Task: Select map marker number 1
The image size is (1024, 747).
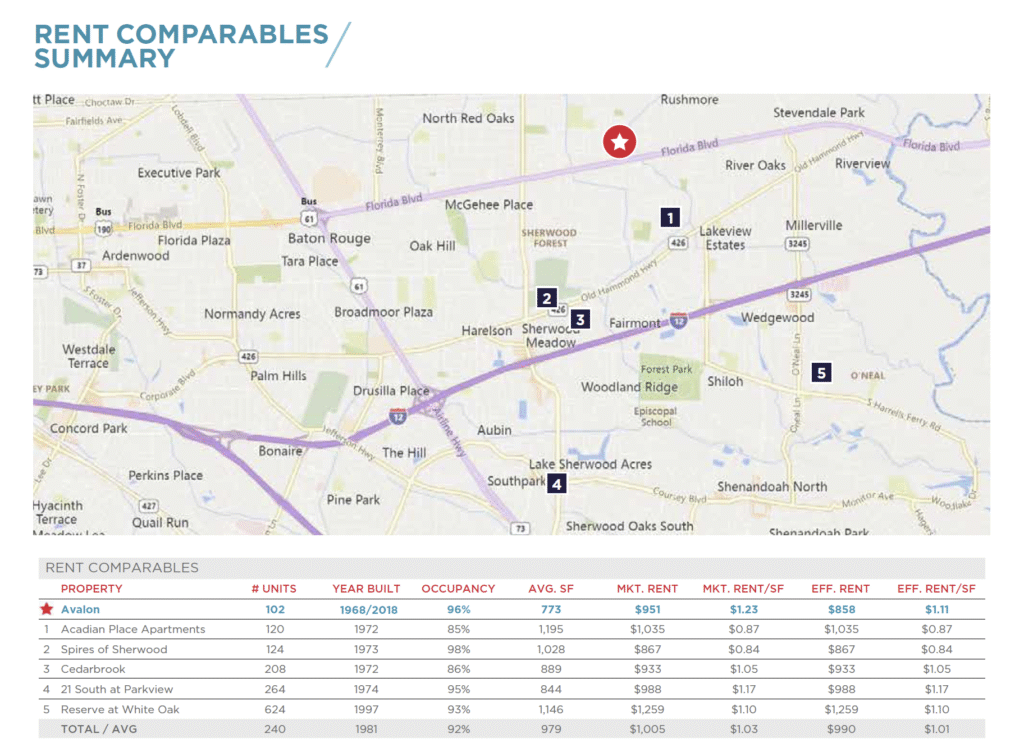Action: 670,217
